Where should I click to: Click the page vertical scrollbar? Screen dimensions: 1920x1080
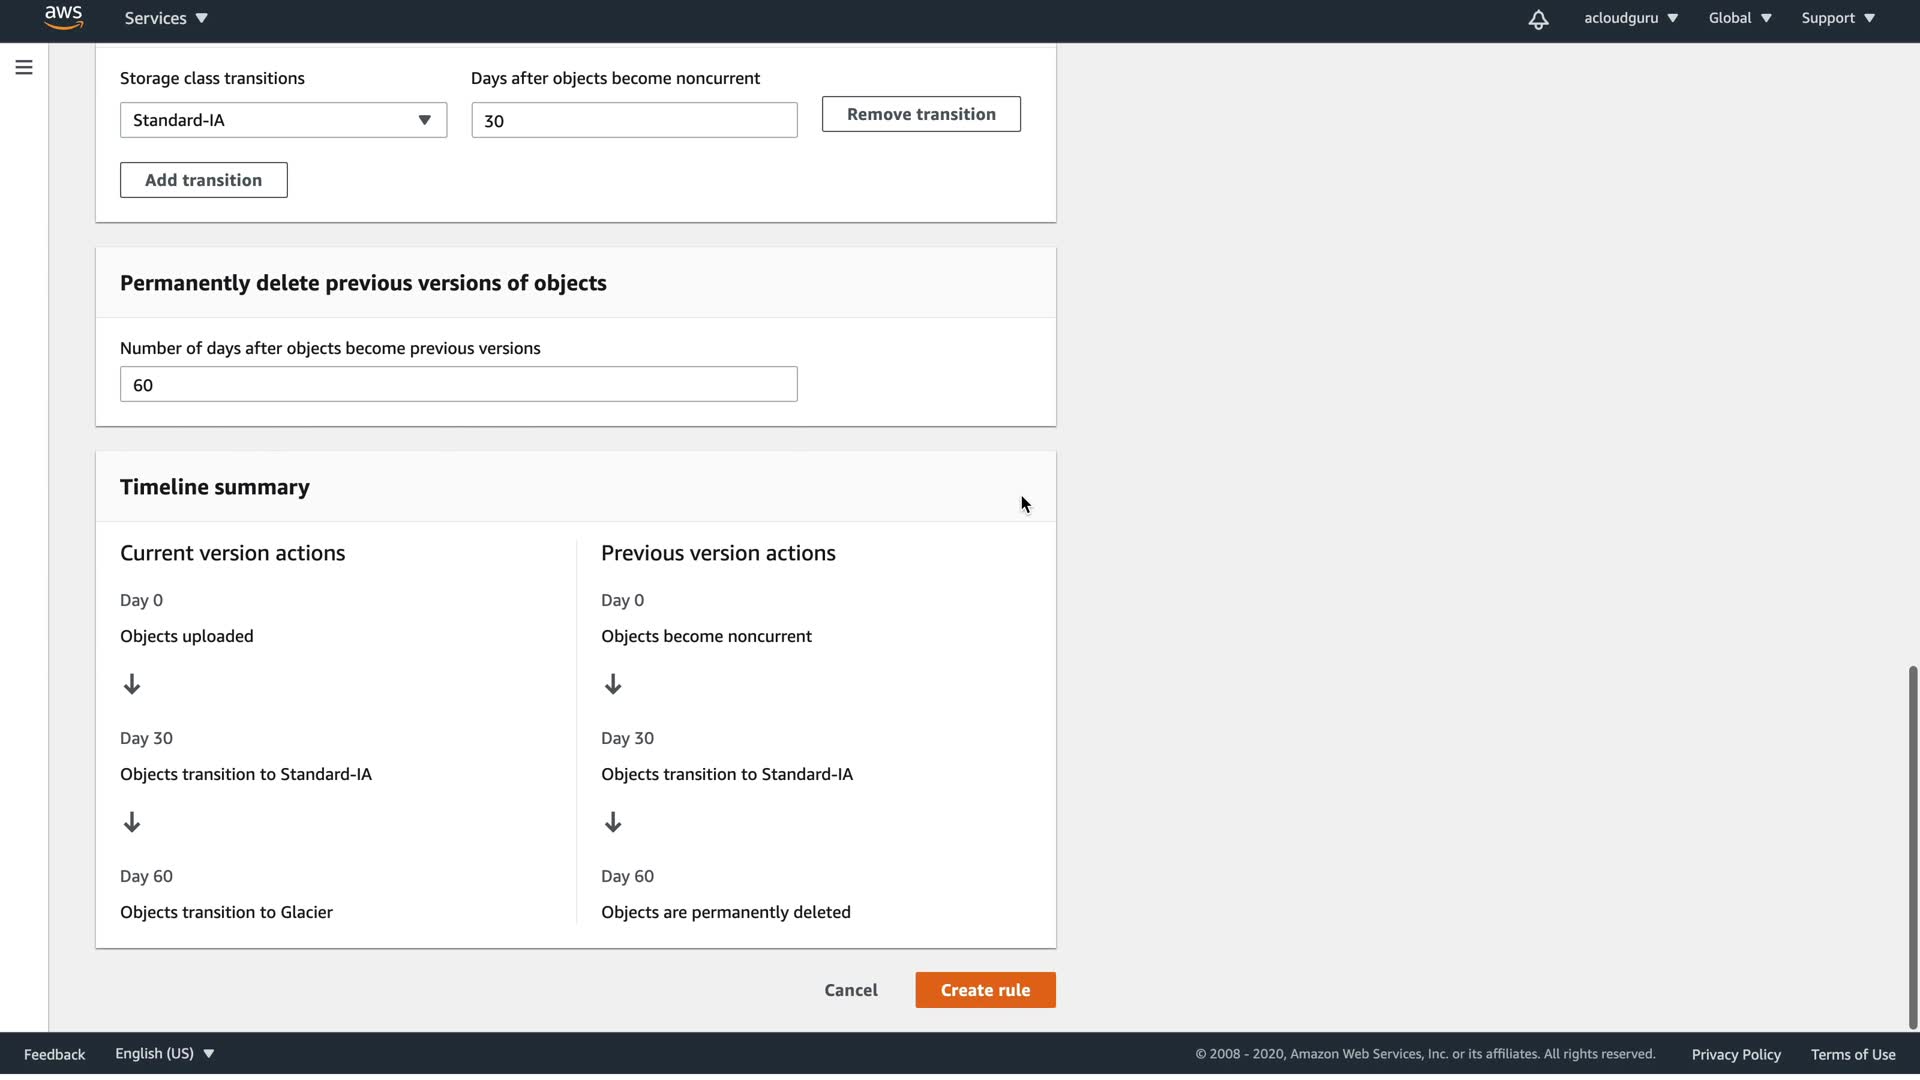(x=1912, y=845)
